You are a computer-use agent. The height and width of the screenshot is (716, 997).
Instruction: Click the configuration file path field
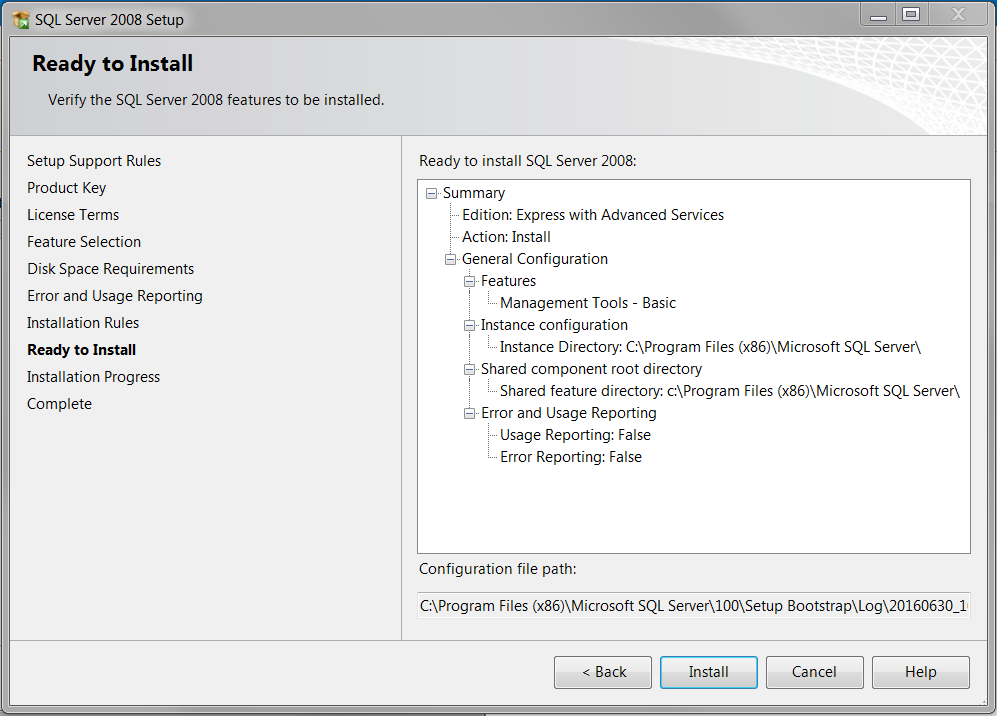click(693, 605)
